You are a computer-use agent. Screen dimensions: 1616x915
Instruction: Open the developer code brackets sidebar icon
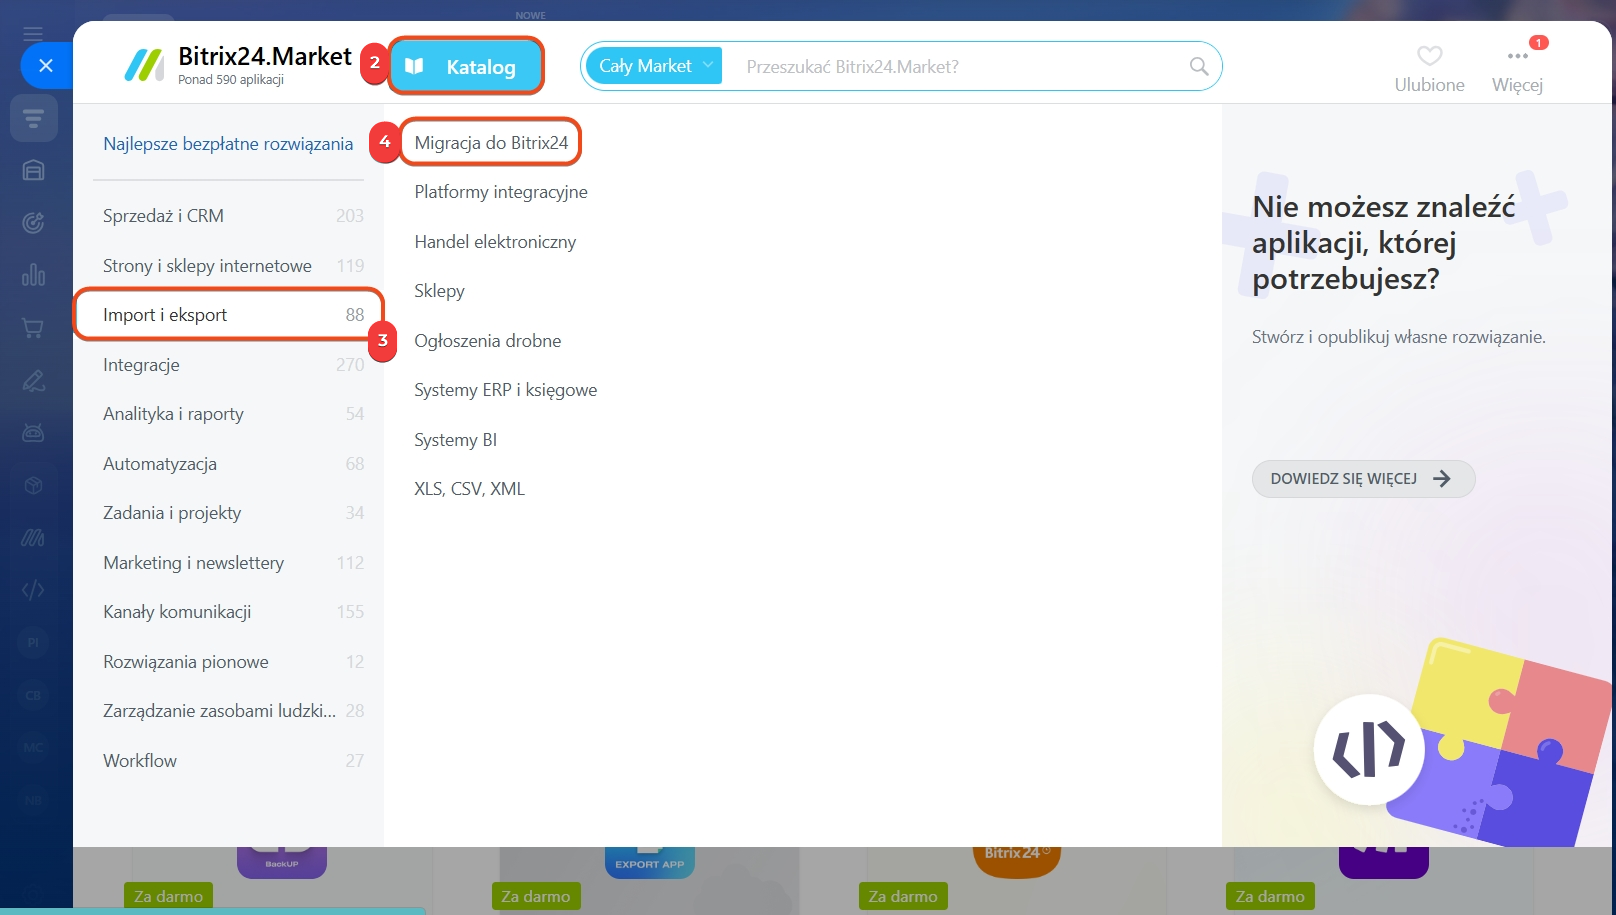tap(33, 590)
